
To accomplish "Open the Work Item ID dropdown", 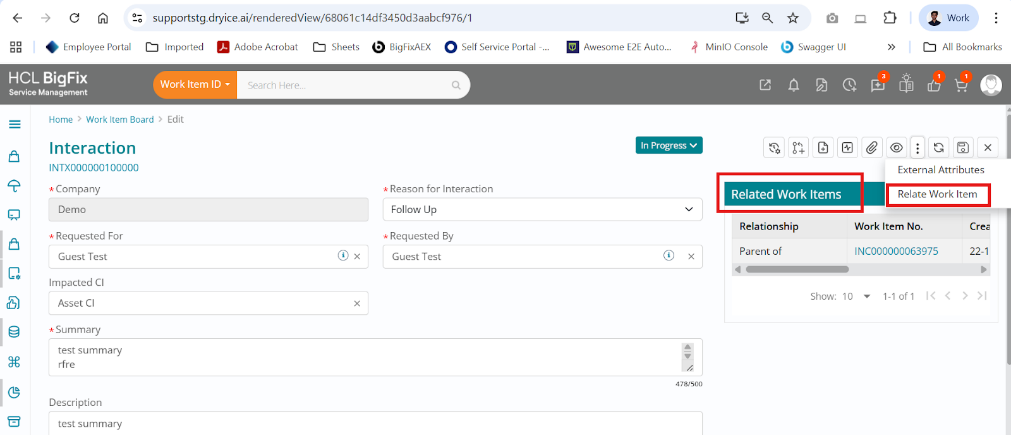I will (x=195, y=84).
